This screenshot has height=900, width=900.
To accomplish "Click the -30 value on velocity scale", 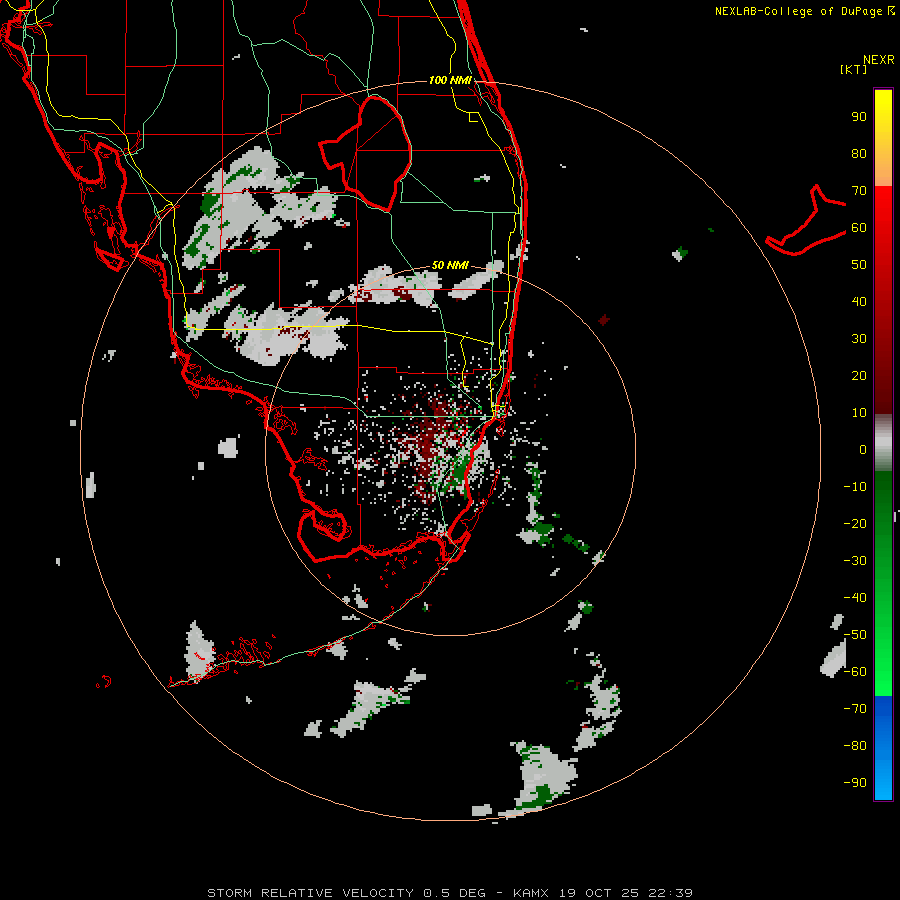I will click(x=855, y=561).
